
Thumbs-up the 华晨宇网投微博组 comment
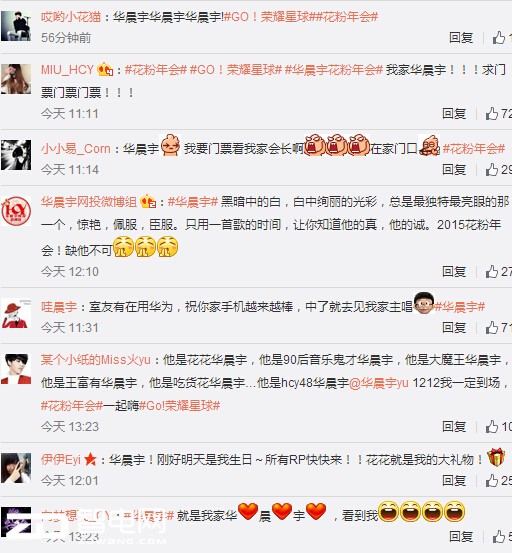pos(498,272)
